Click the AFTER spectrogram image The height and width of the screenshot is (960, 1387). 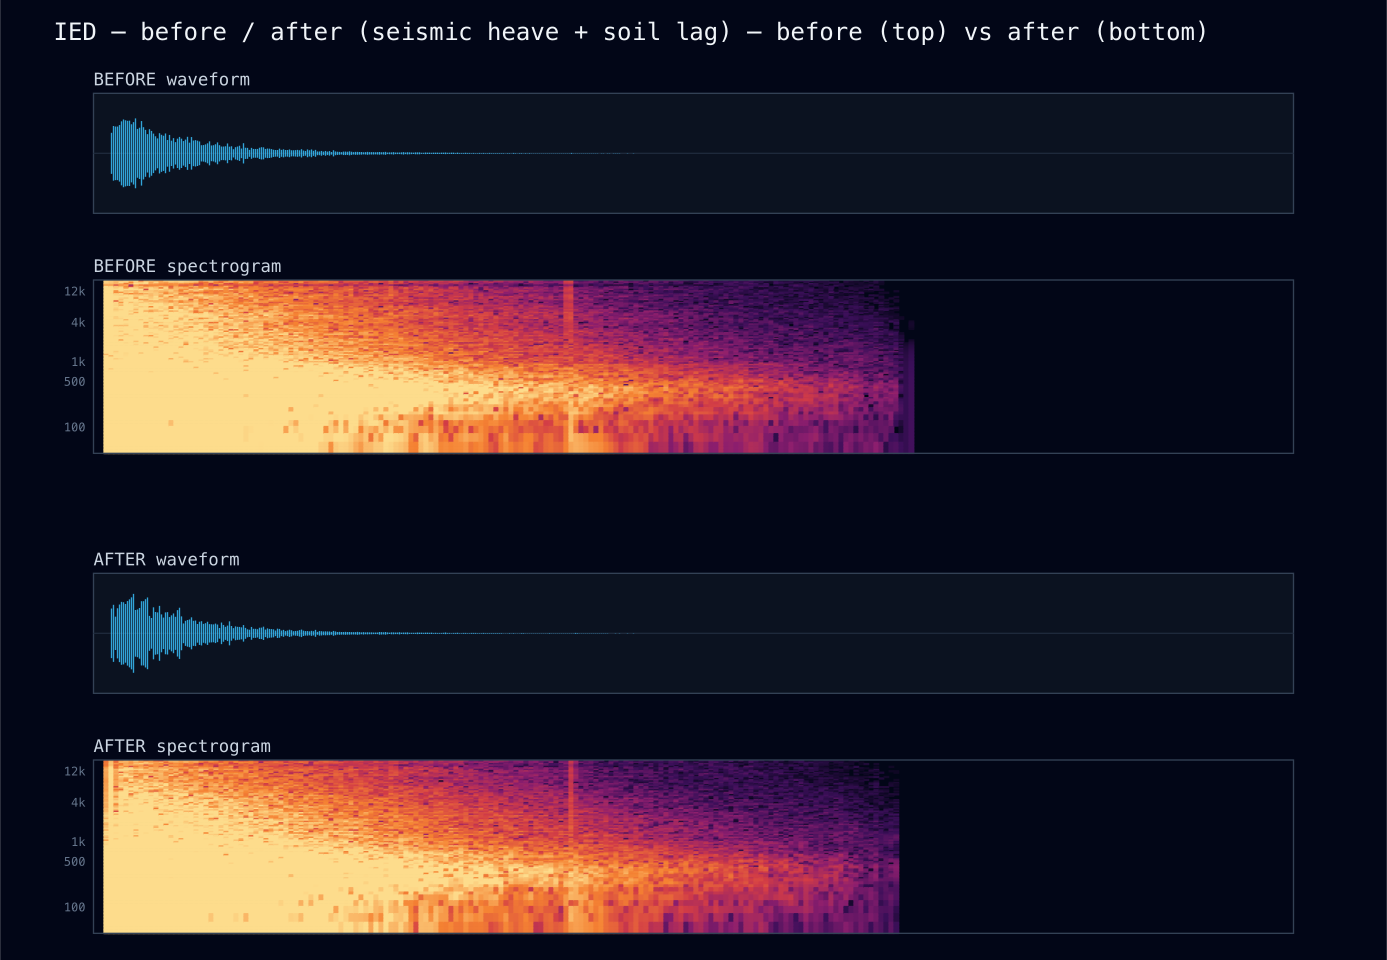693,847
